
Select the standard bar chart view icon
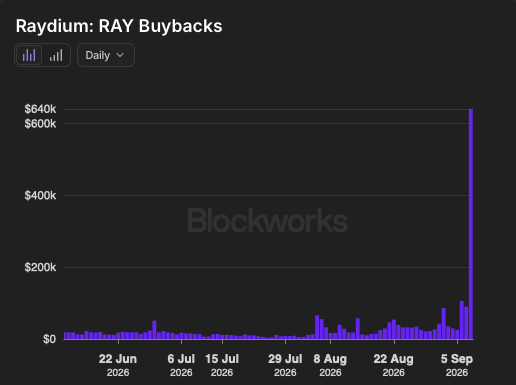click(29, 55)
